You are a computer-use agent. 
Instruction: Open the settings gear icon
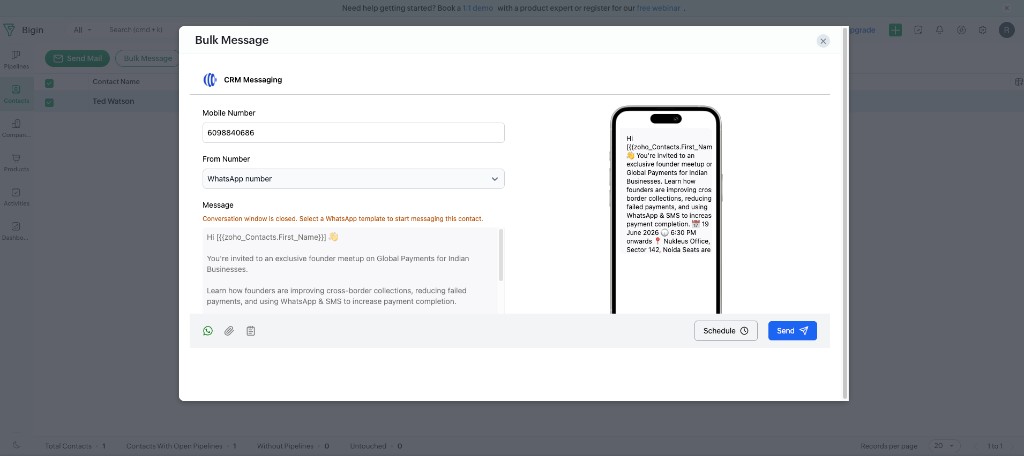coord(982,30)
